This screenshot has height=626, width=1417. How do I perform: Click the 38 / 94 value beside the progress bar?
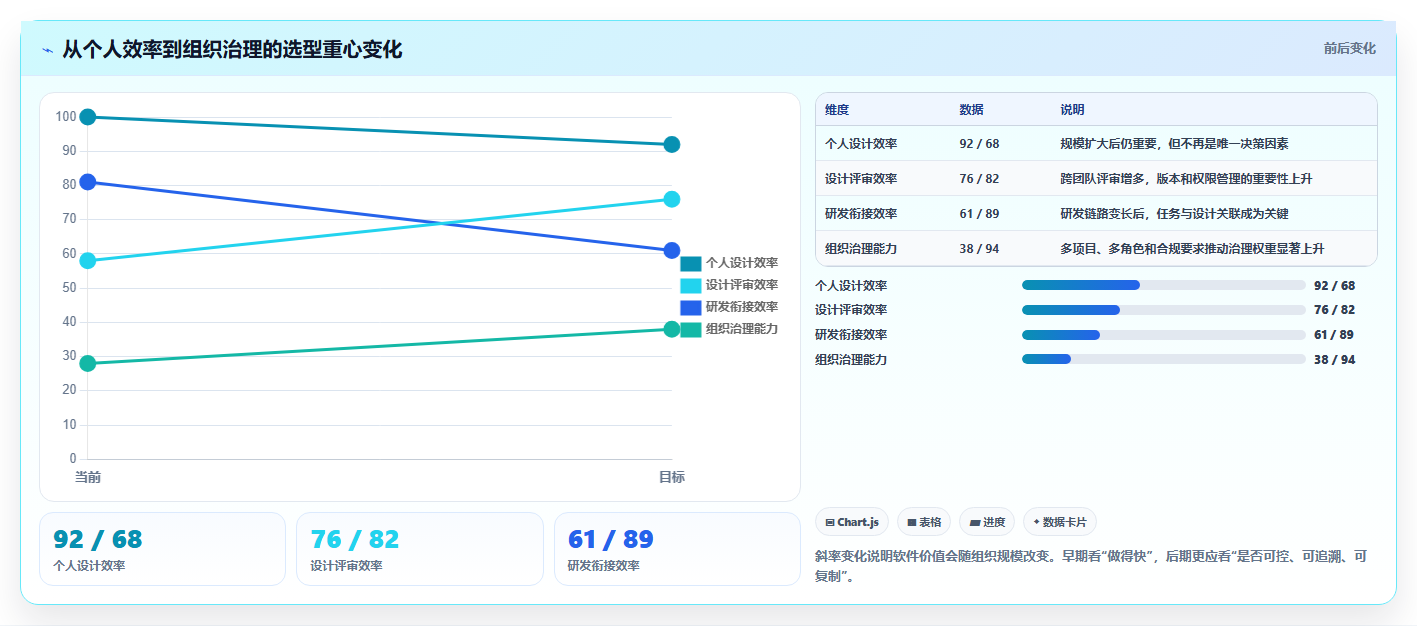1334,360
